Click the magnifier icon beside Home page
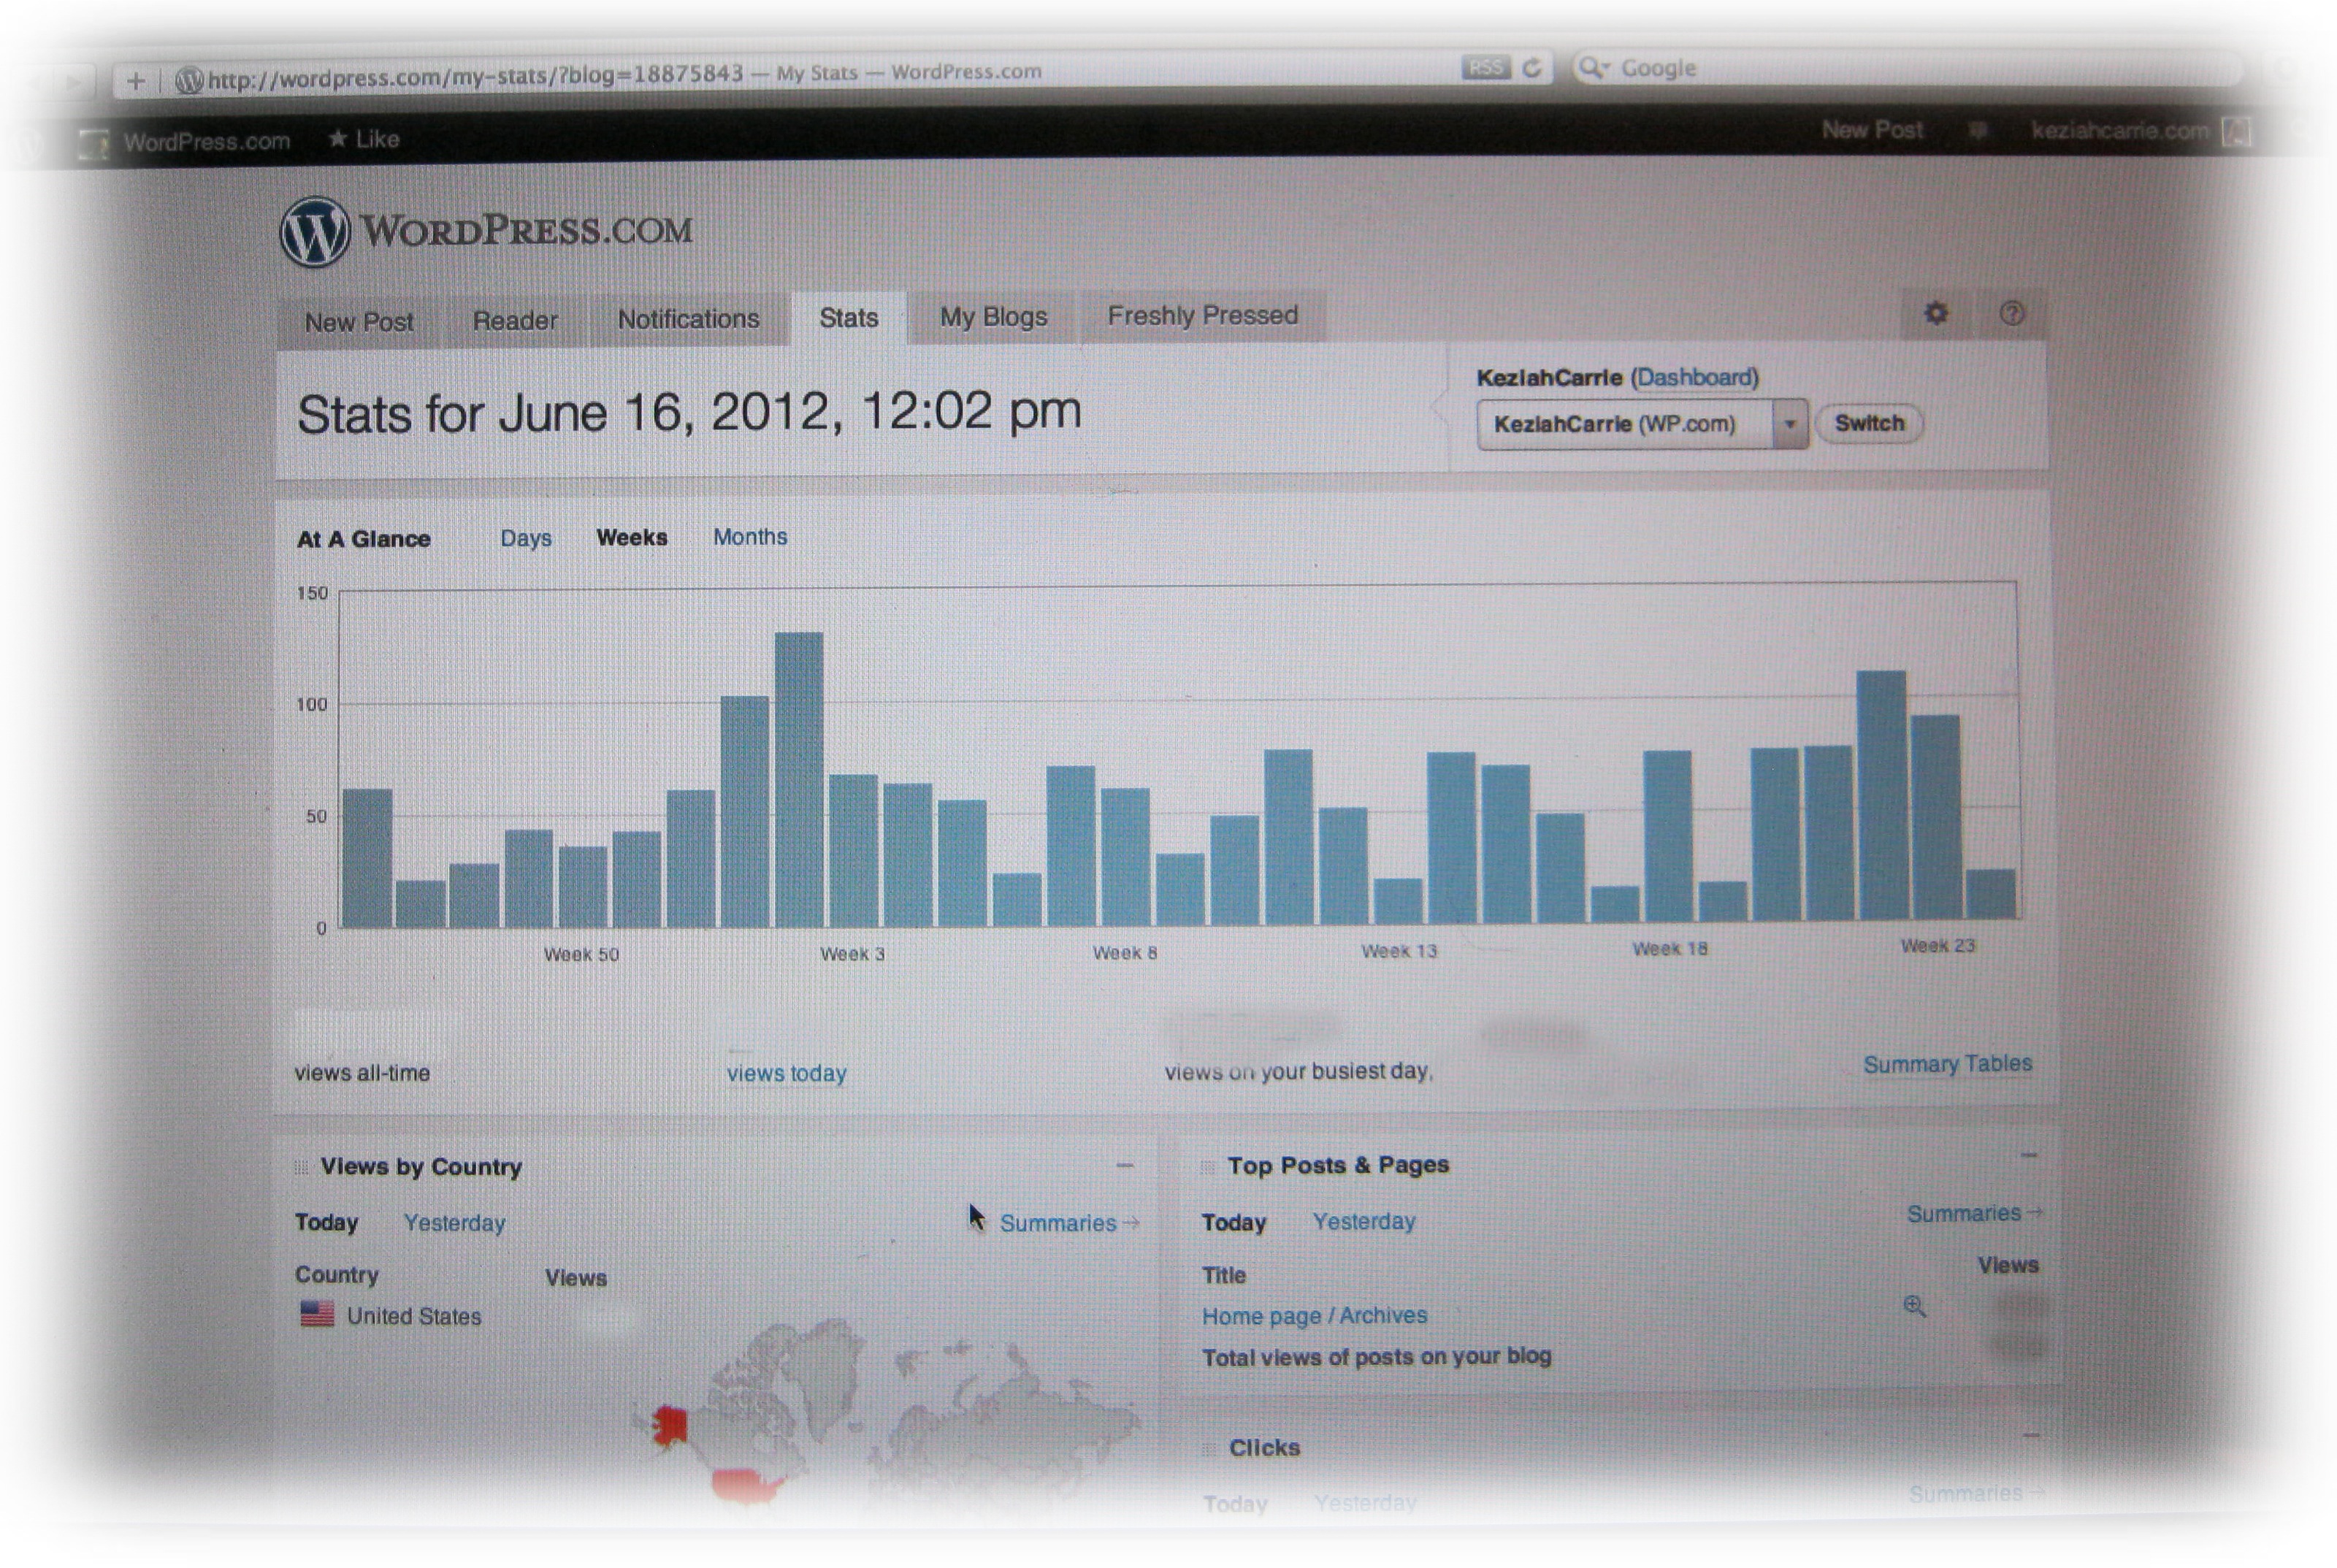 1913,1306
